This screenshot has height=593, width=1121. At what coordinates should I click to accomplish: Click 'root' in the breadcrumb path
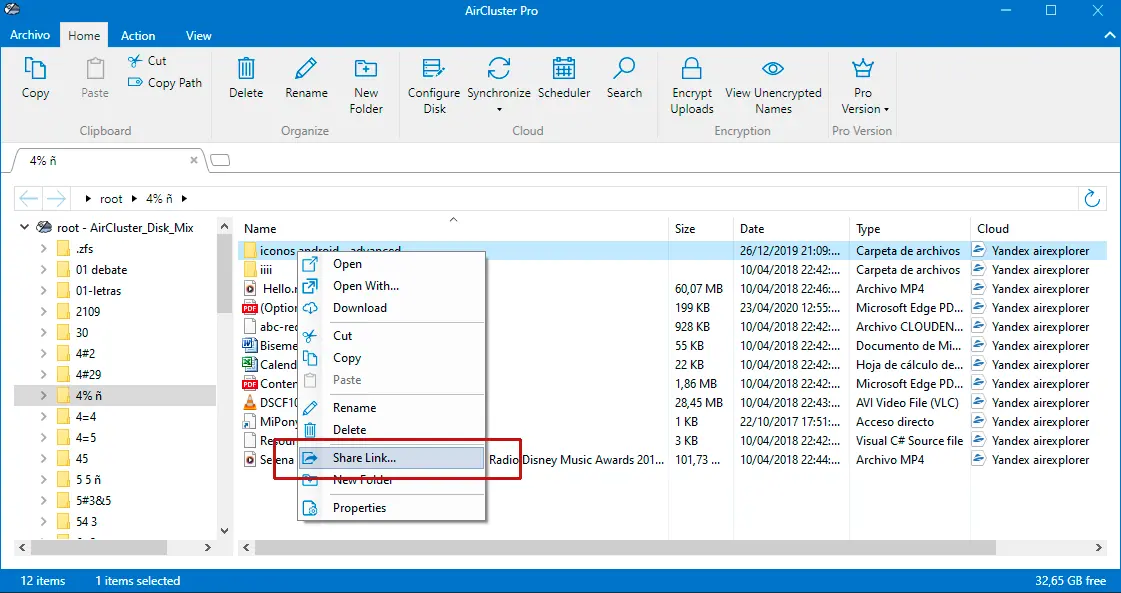click(111, 199)
